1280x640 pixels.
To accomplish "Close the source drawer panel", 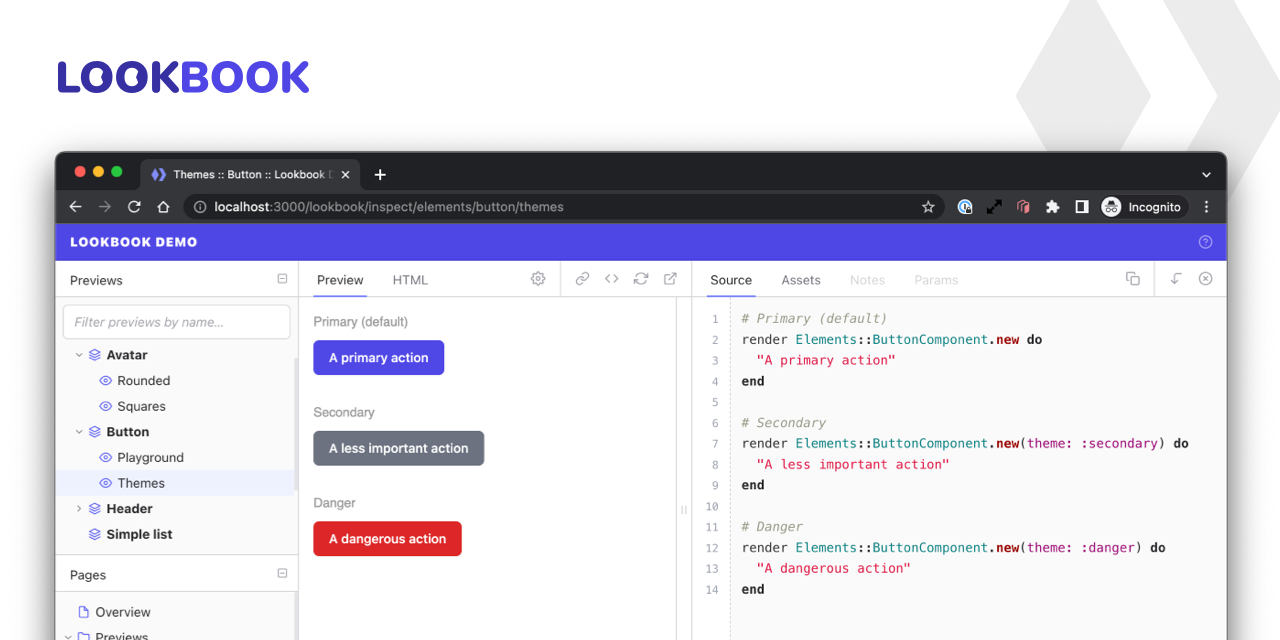I will point(1205,279).
